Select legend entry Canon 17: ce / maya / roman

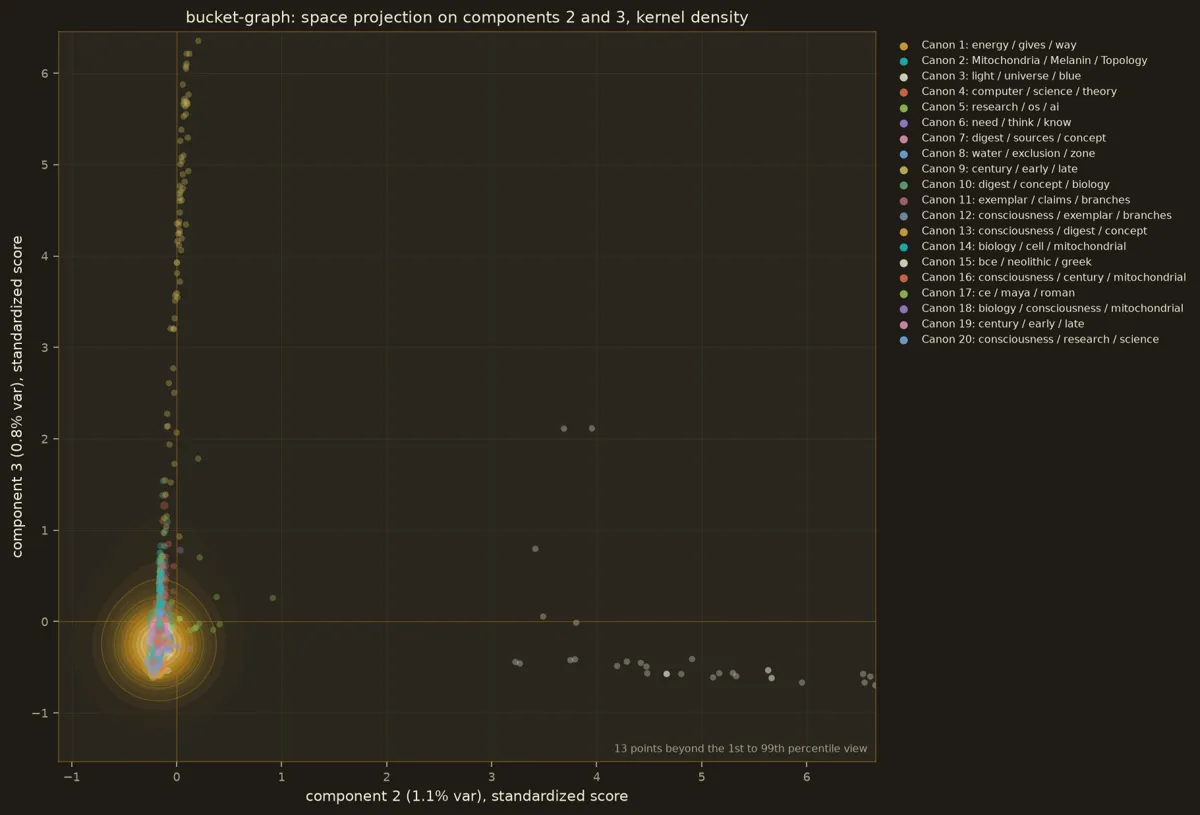pos(998,293)
